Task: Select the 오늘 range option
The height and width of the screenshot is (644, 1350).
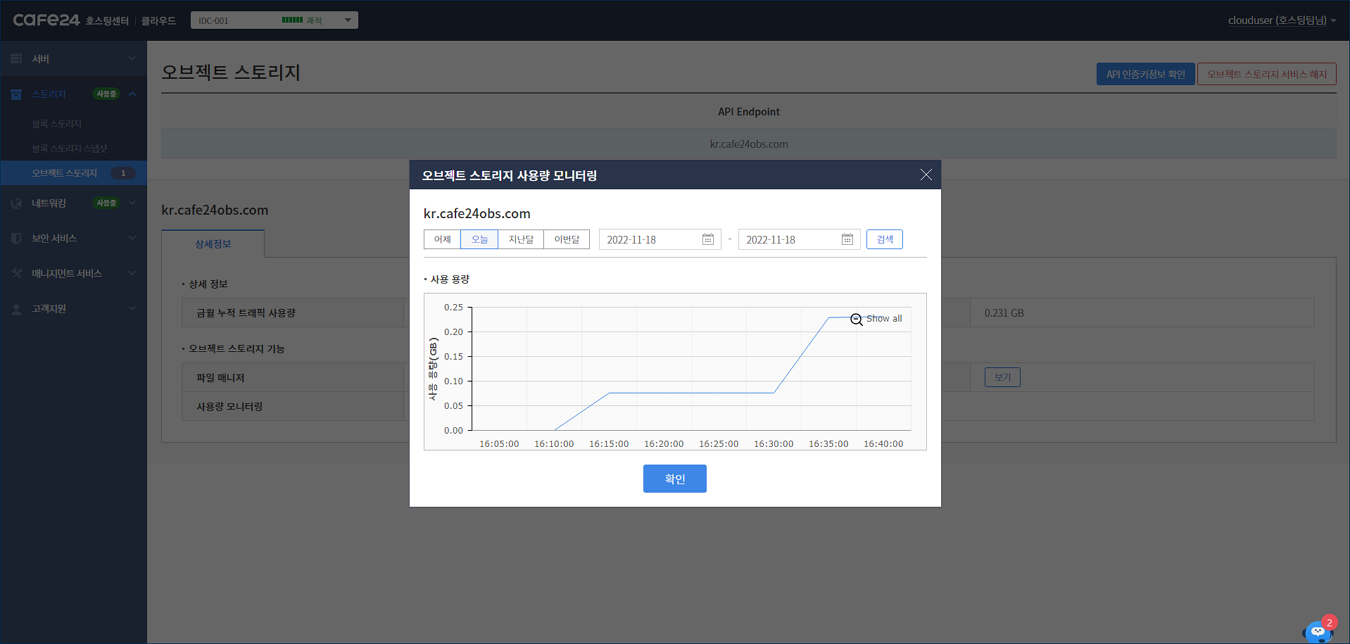Action: pos(479,240)
